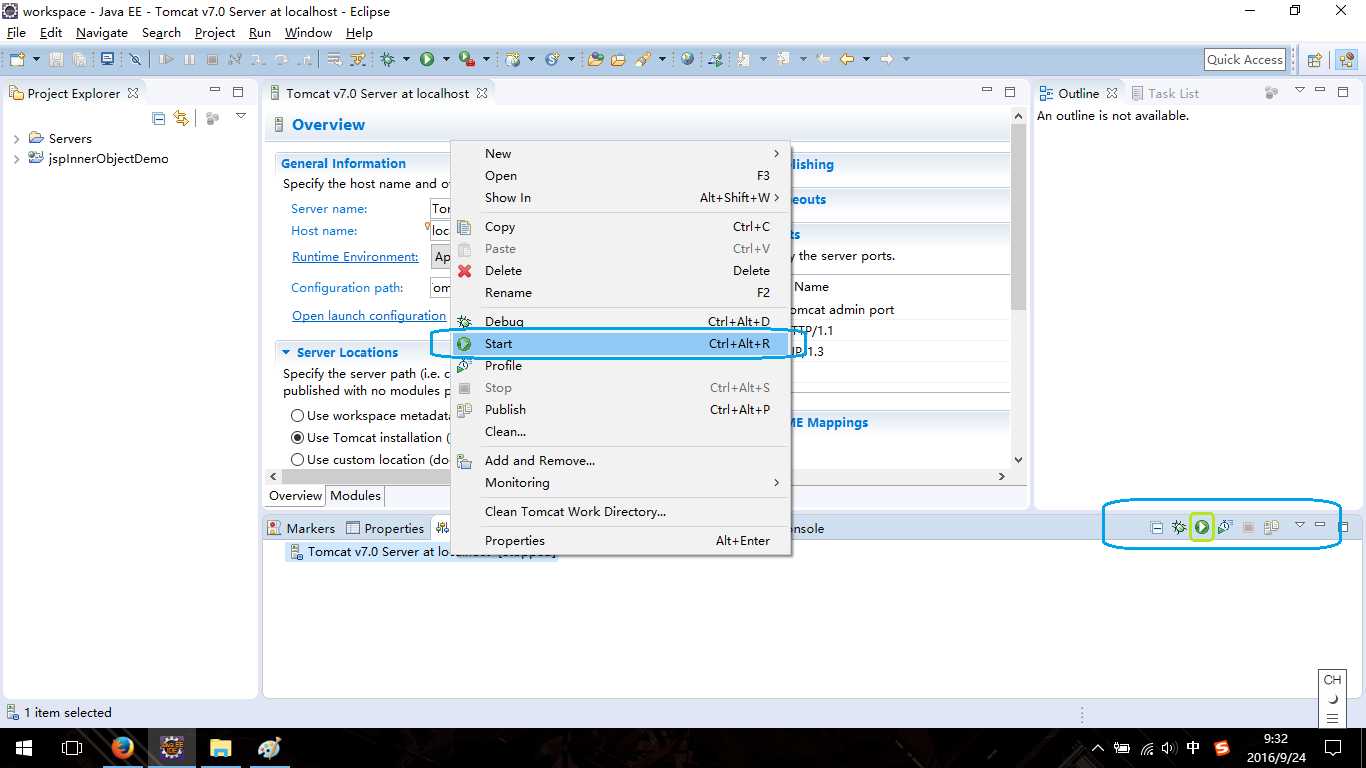Viewport: 1366px width, 768px height.
Task: Choose Start from the context menu
Action: 621,344
